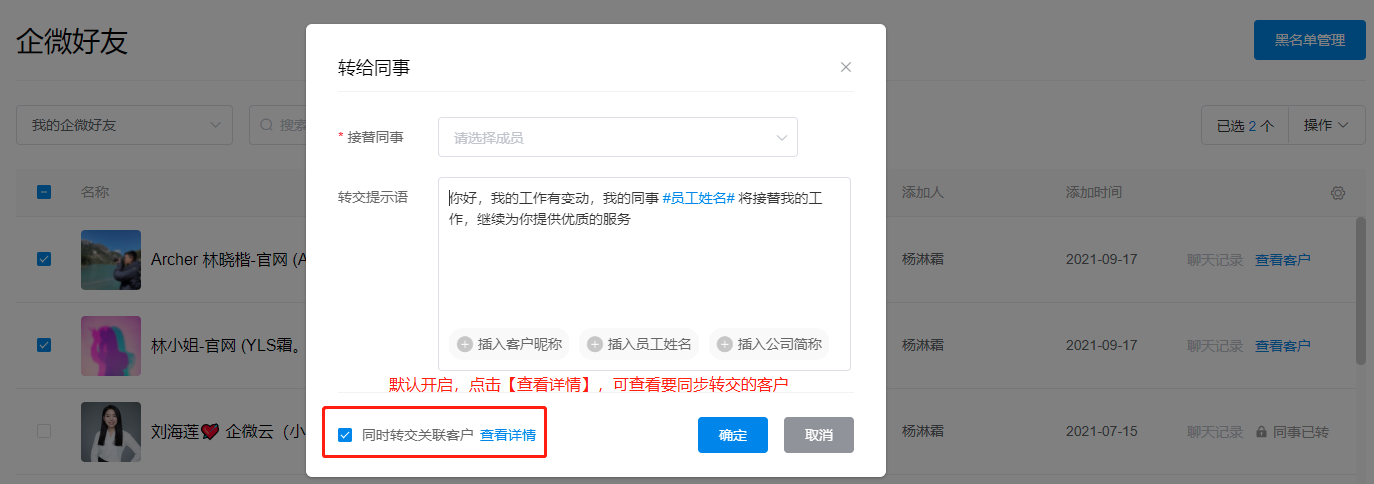Click plus icon for 插入员工姓名
Image resolution: width=1374 pixels, height=484 pixels.
tap(595, 344)
